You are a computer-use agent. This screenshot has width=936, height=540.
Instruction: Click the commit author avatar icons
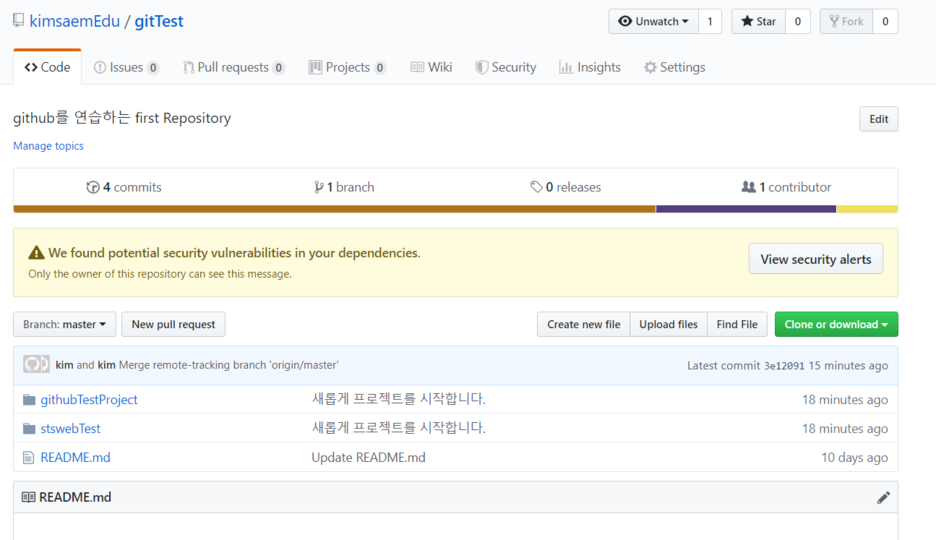(36, 364)
